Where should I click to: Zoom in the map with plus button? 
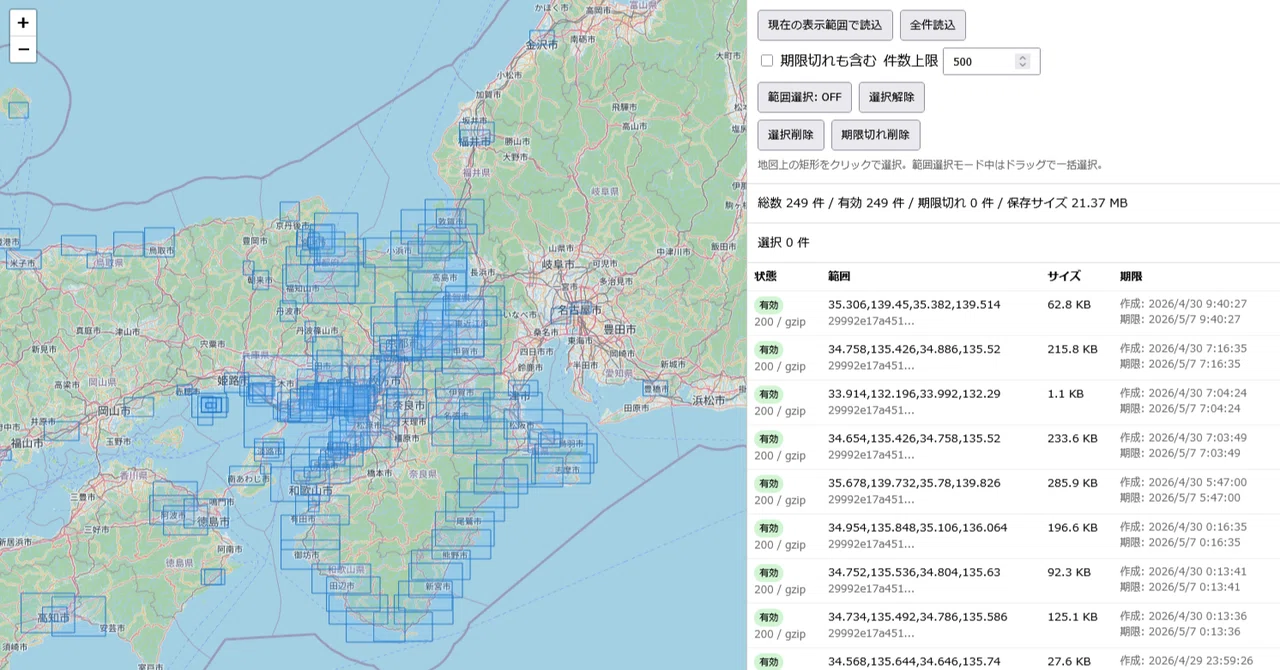pos(23,23)
